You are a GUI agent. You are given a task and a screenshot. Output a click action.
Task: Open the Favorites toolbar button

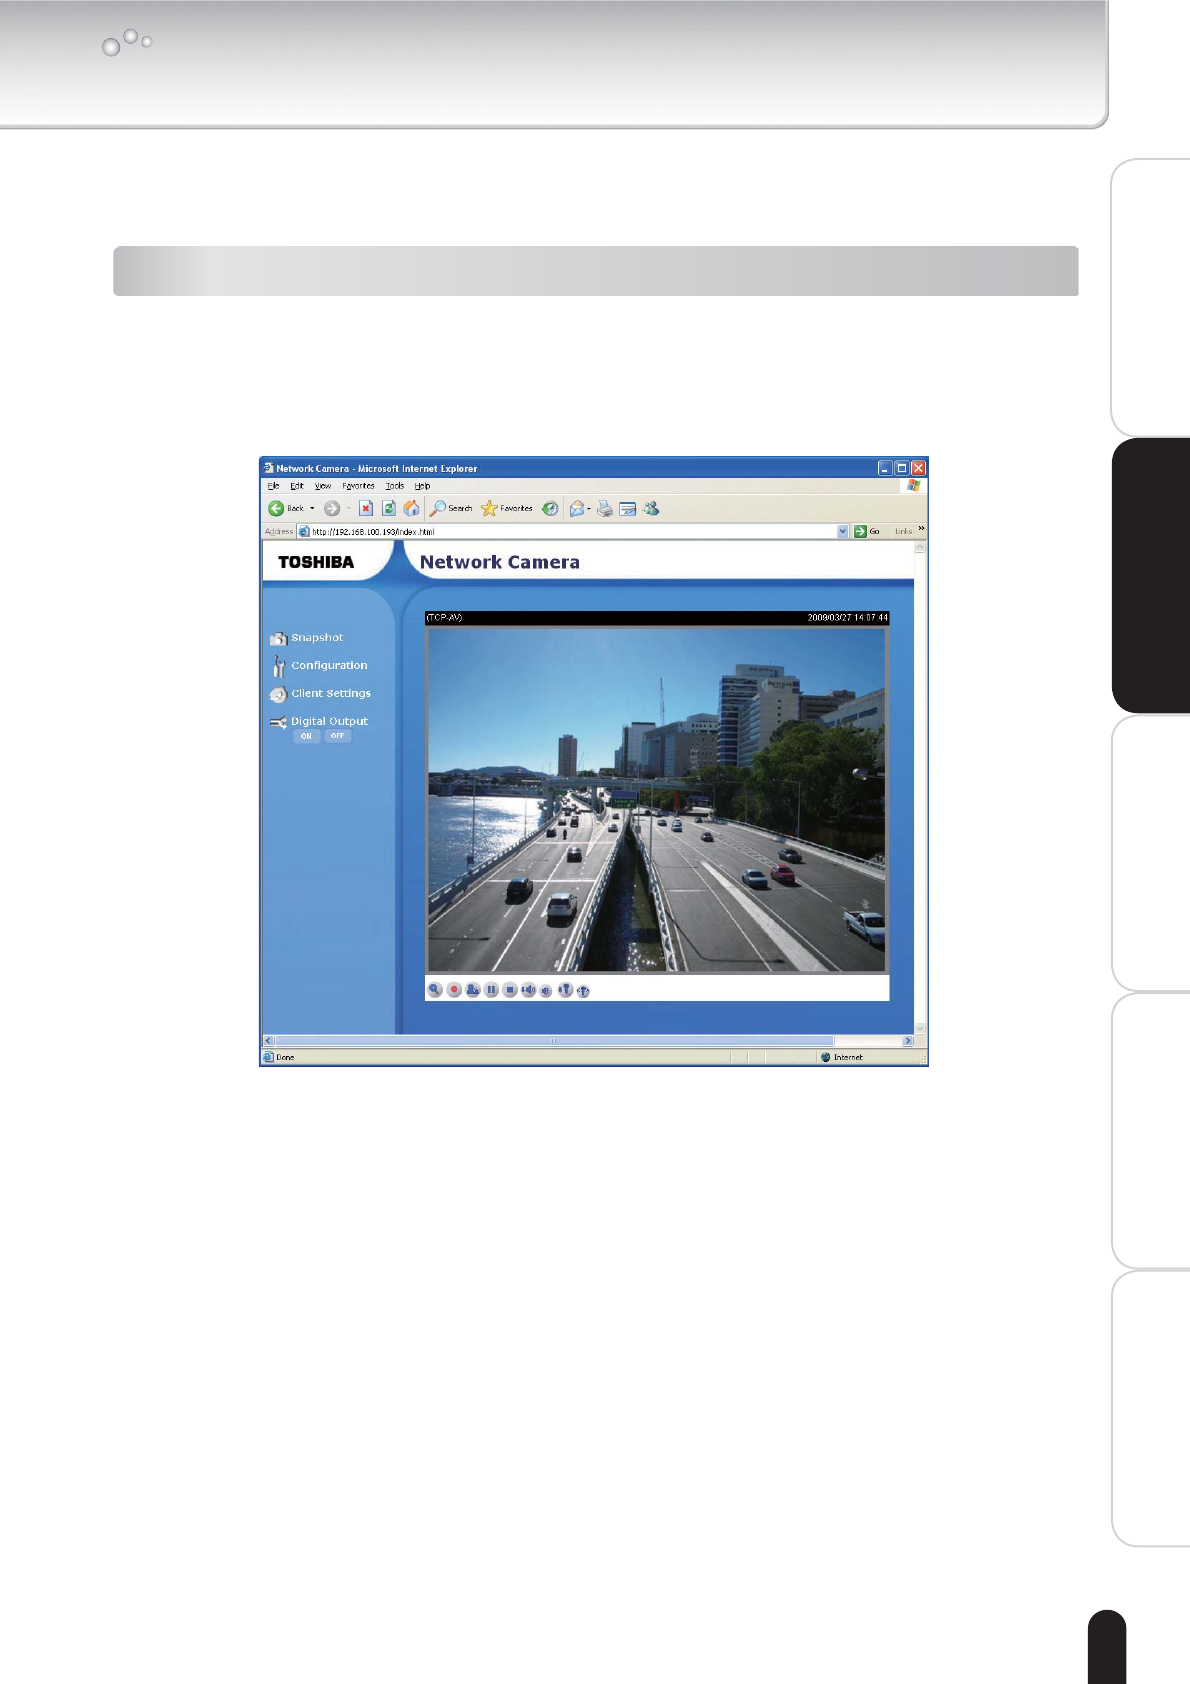point(507,508)
